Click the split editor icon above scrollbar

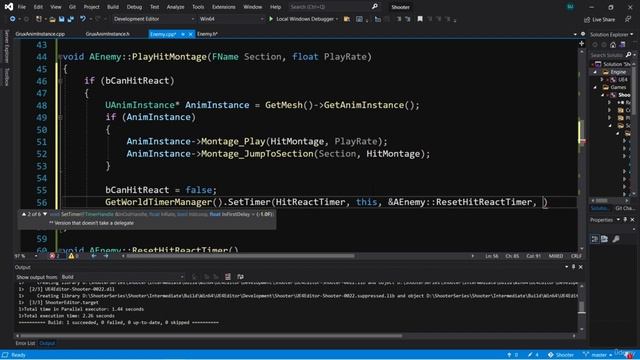point(581,43)
